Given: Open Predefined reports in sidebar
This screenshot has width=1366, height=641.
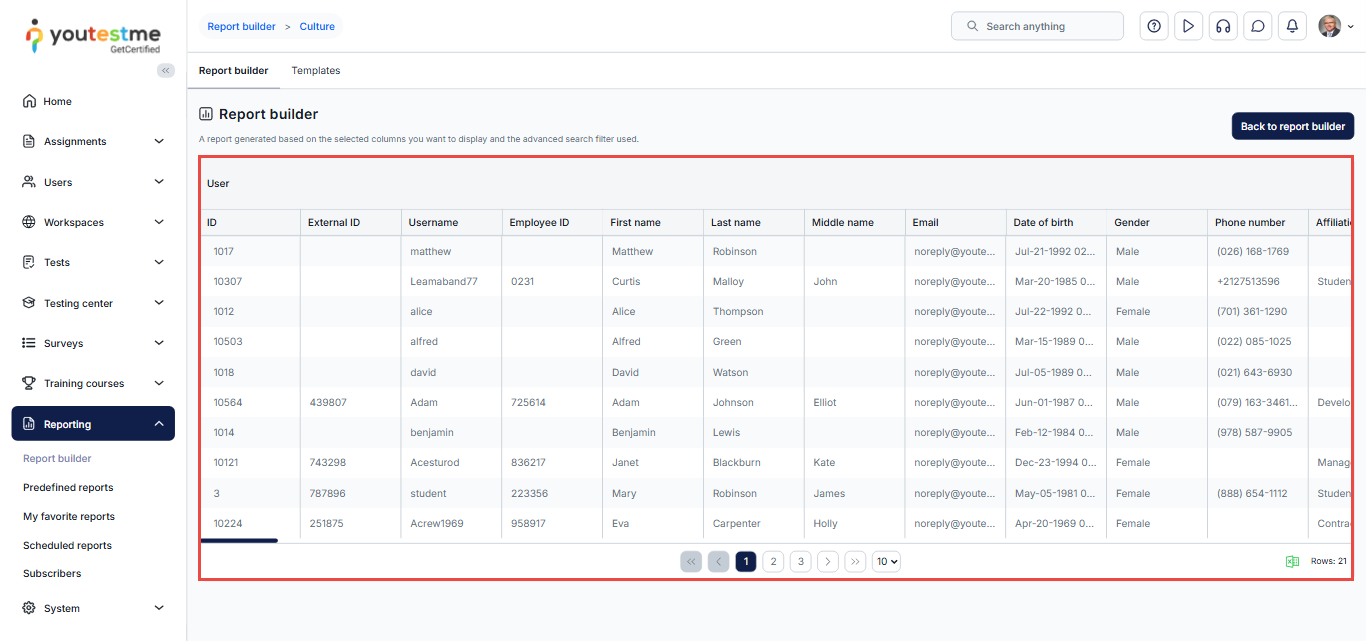Looking at the screenshot, I should [x=68, y=488].
